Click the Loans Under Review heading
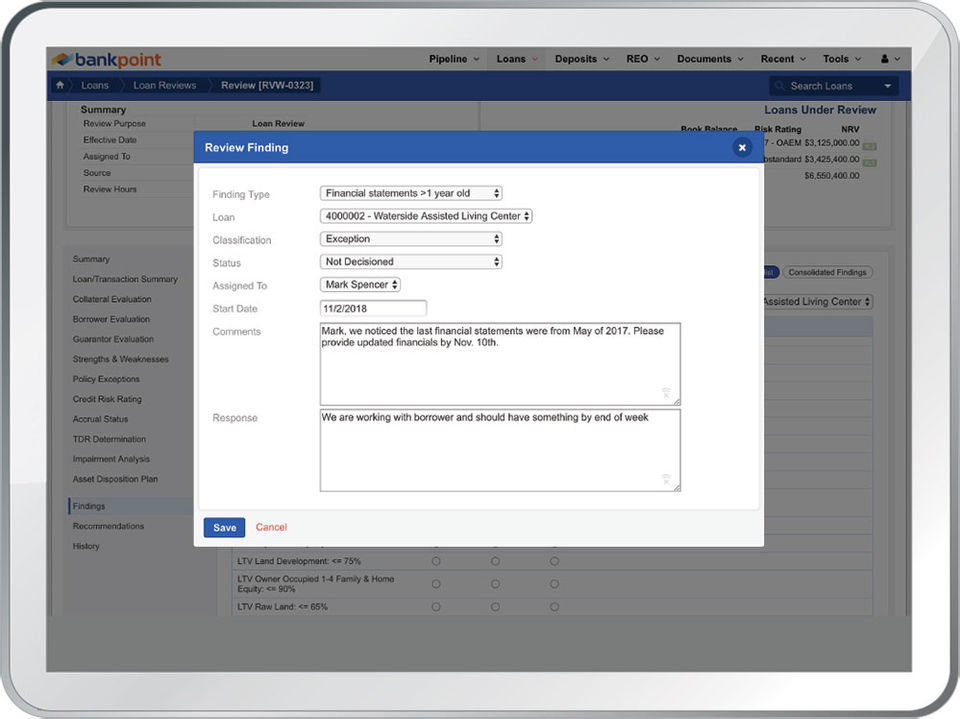The width and height of the screenshot is (960, 719). [x=820, y=110]
